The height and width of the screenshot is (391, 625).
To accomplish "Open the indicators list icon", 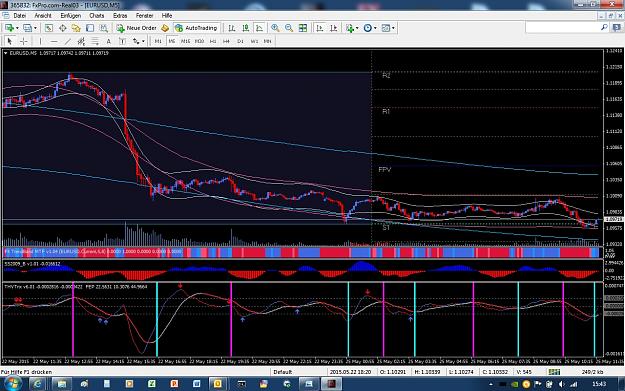I will coord(350,28).
